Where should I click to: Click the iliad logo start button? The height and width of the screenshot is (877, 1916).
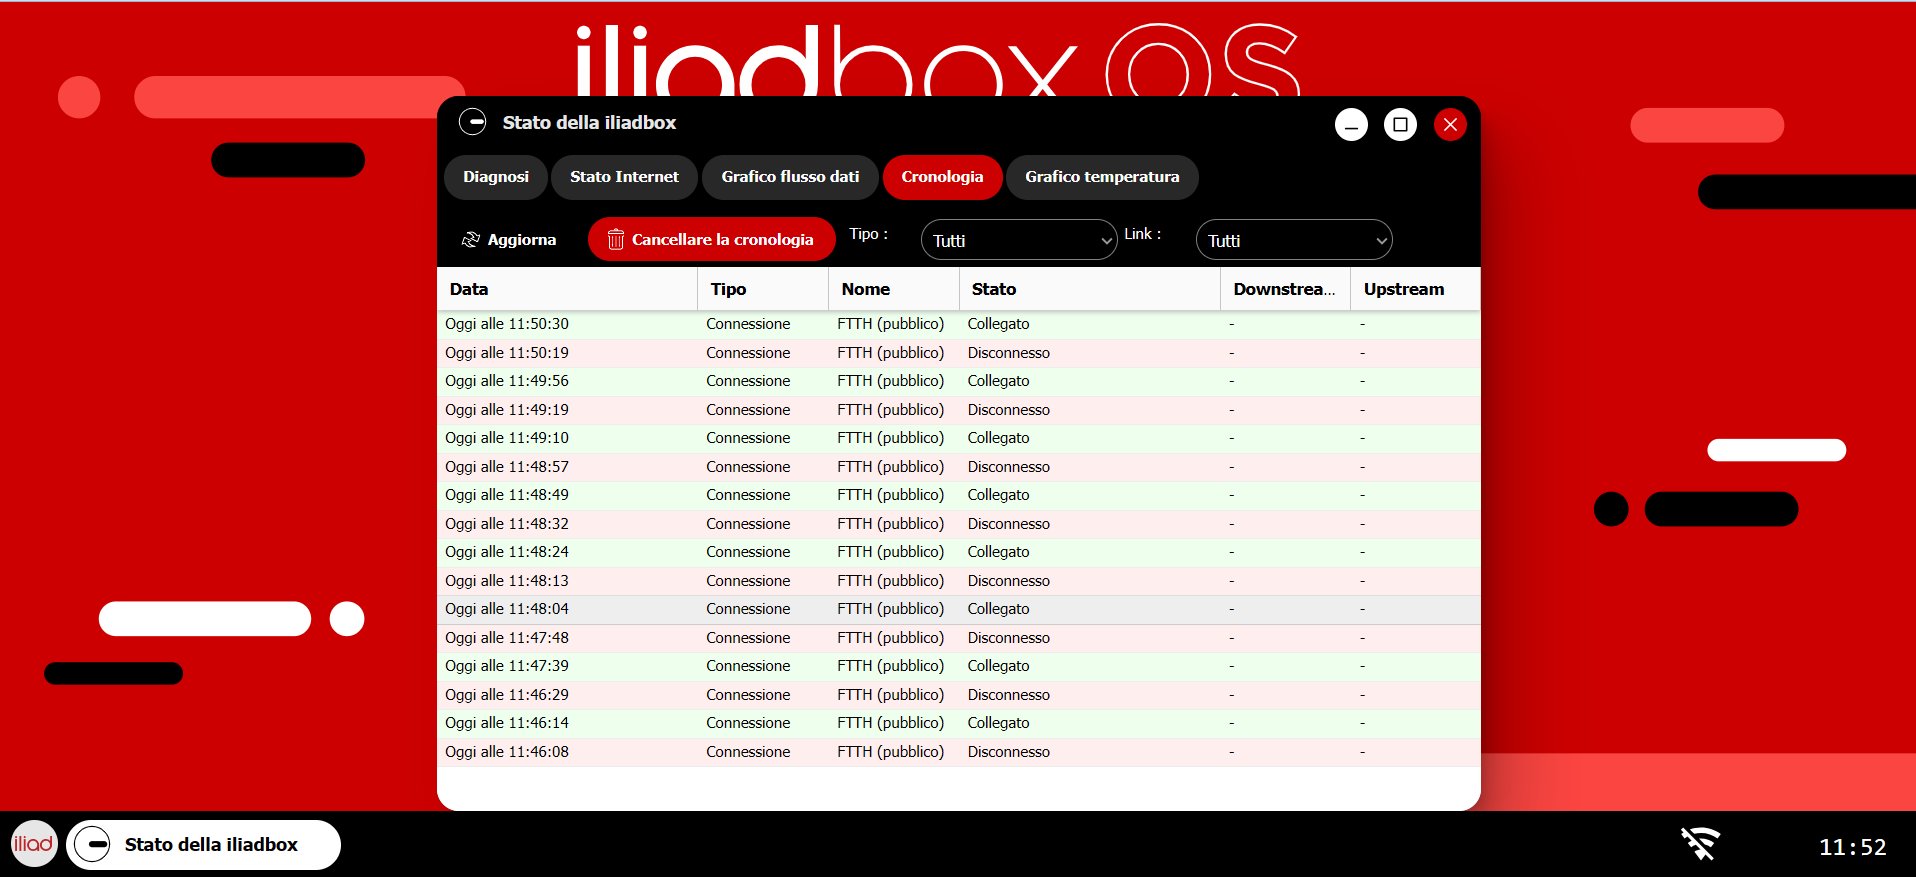click(x=34, y=844)
